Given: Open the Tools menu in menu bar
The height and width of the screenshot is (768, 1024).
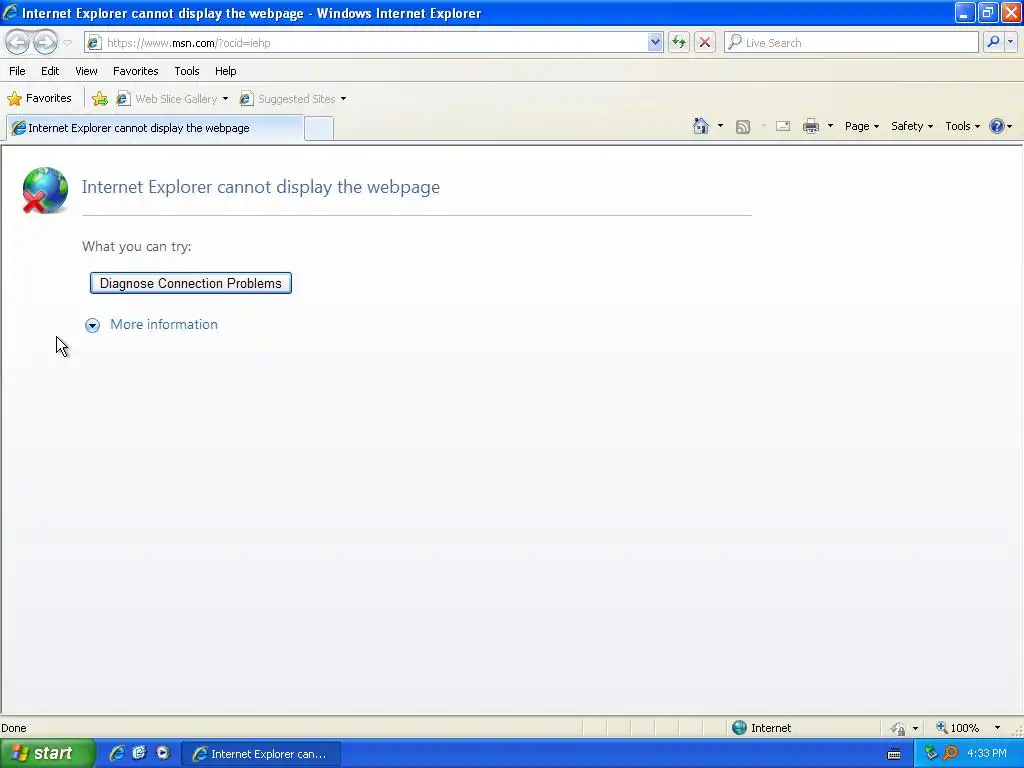Looking at the screenshot, I should coord(187,71).
